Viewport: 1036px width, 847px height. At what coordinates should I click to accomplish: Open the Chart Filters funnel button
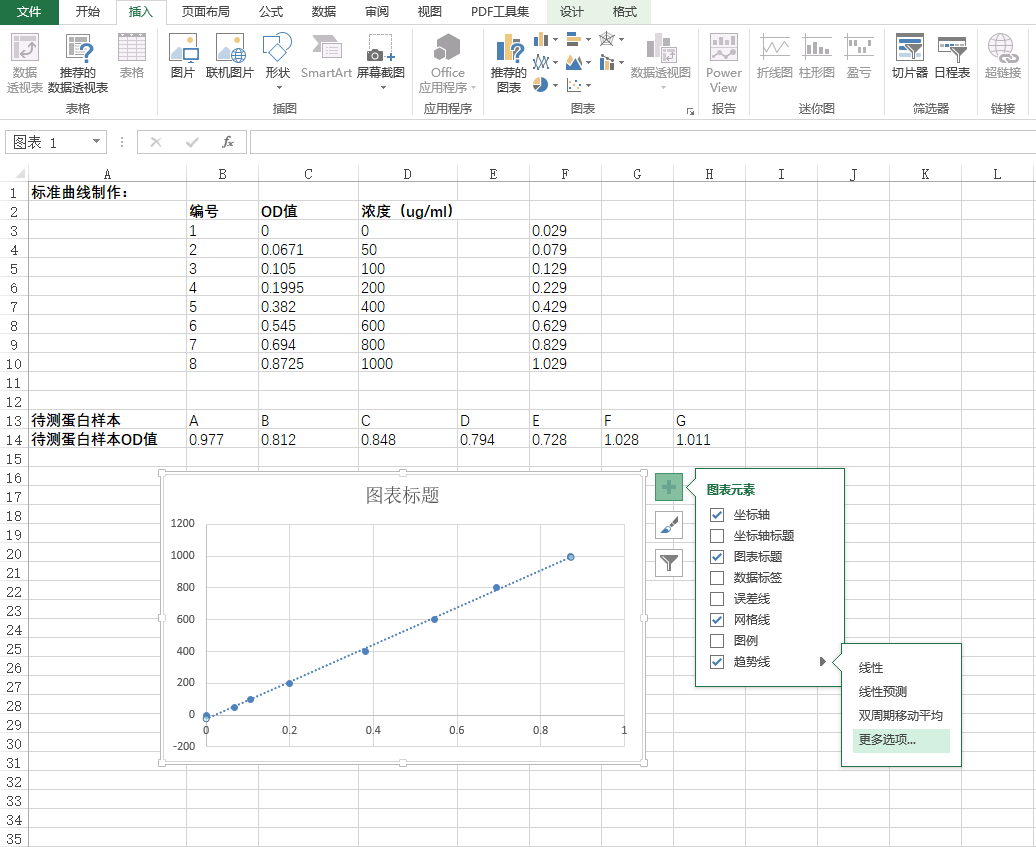[669, 563]
